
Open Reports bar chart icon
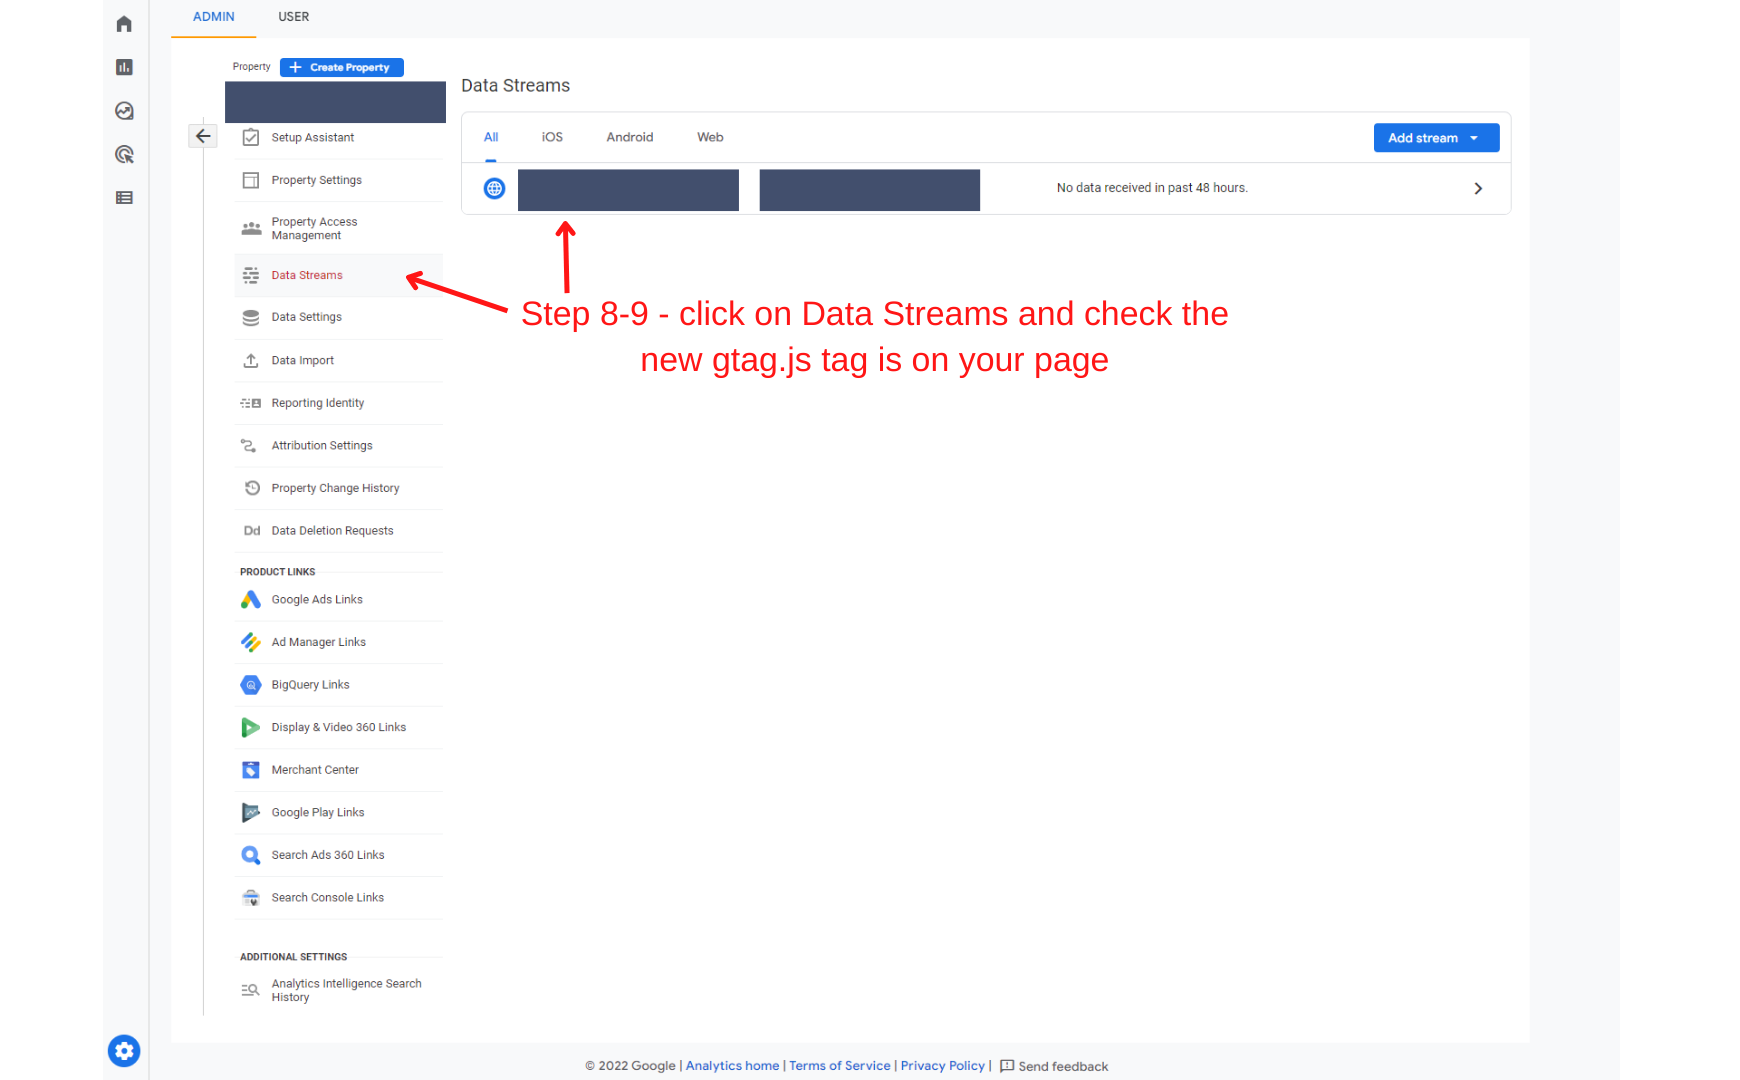pos(124,67)
